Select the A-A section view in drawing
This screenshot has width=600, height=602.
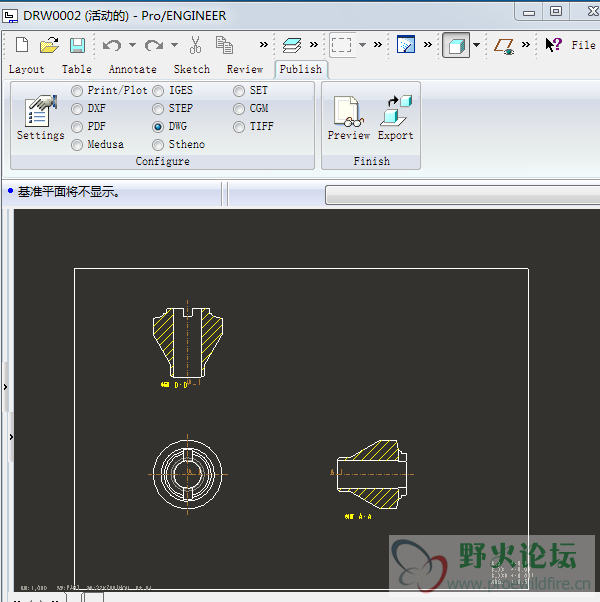pos(372,475)
